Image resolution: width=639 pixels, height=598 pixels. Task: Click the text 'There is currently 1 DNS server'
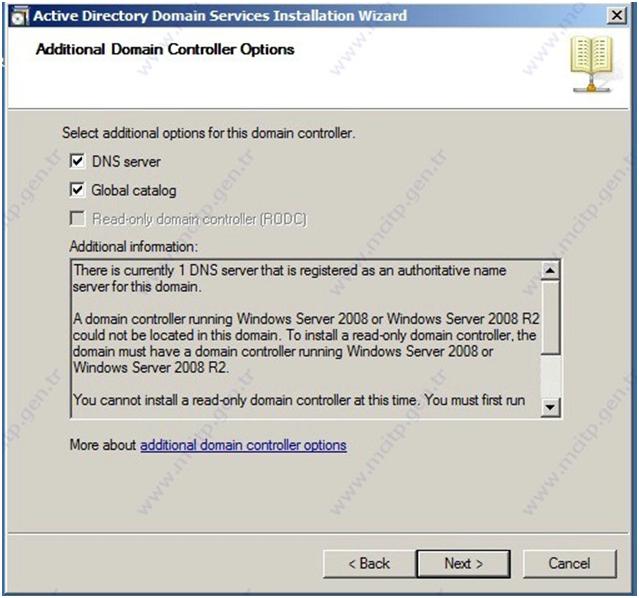pos(166,270)
